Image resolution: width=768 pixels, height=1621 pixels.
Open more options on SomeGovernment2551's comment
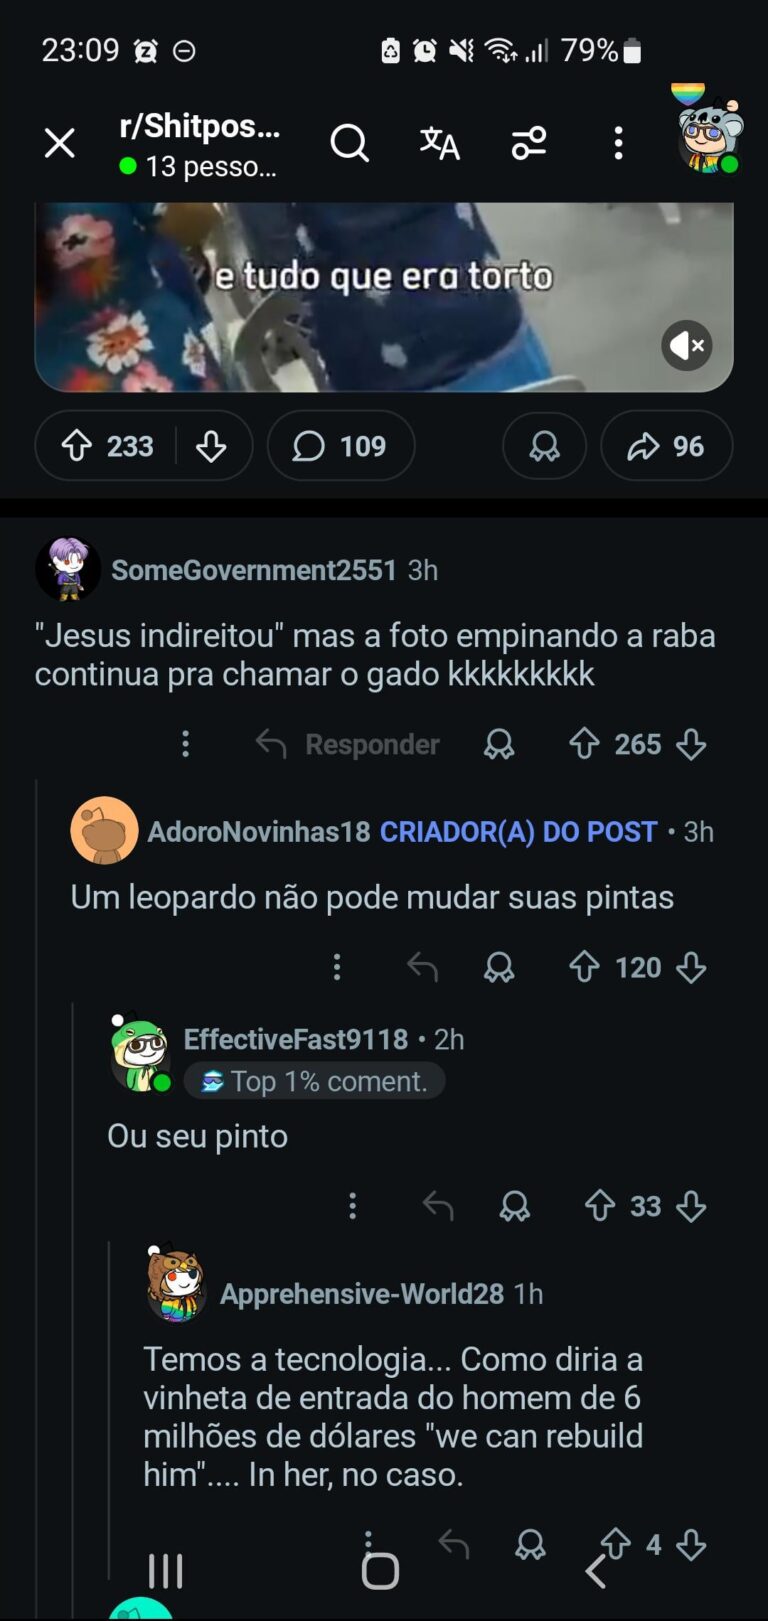click(185, 744)
